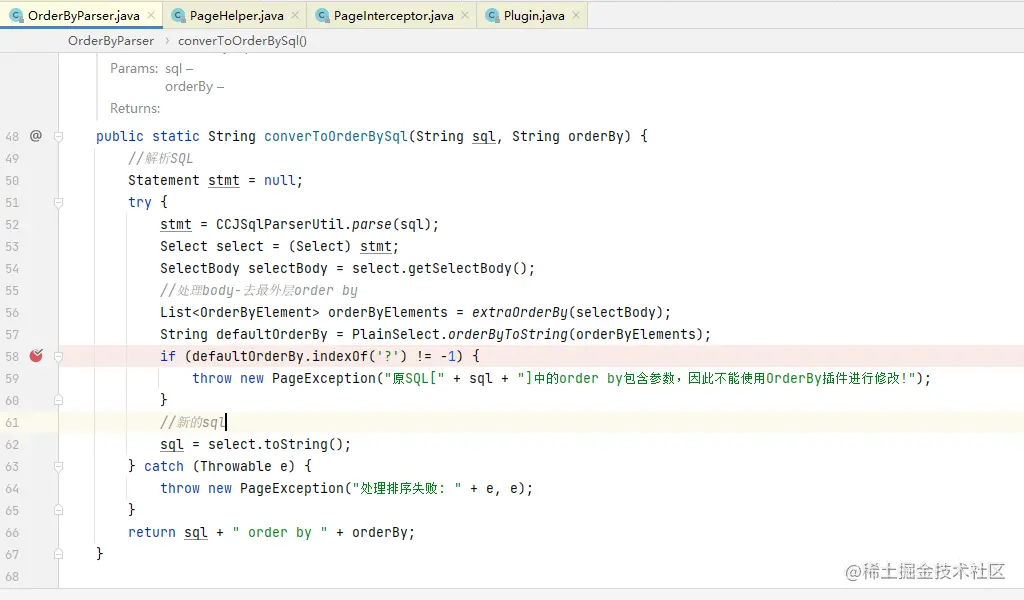
Task: Click the //新的sql comment
Action: pos(193,422)
